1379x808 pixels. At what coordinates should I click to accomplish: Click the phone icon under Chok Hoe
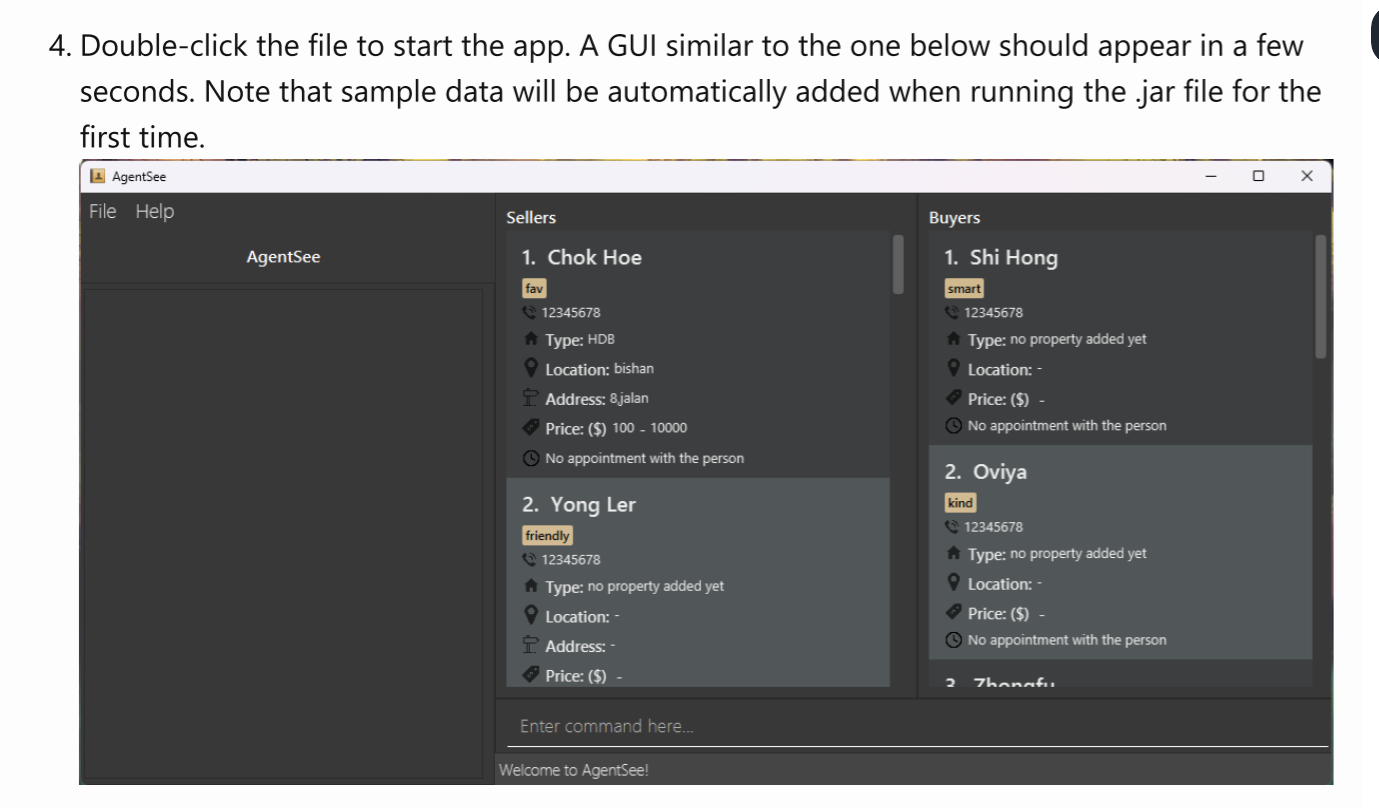pos(530,313)
